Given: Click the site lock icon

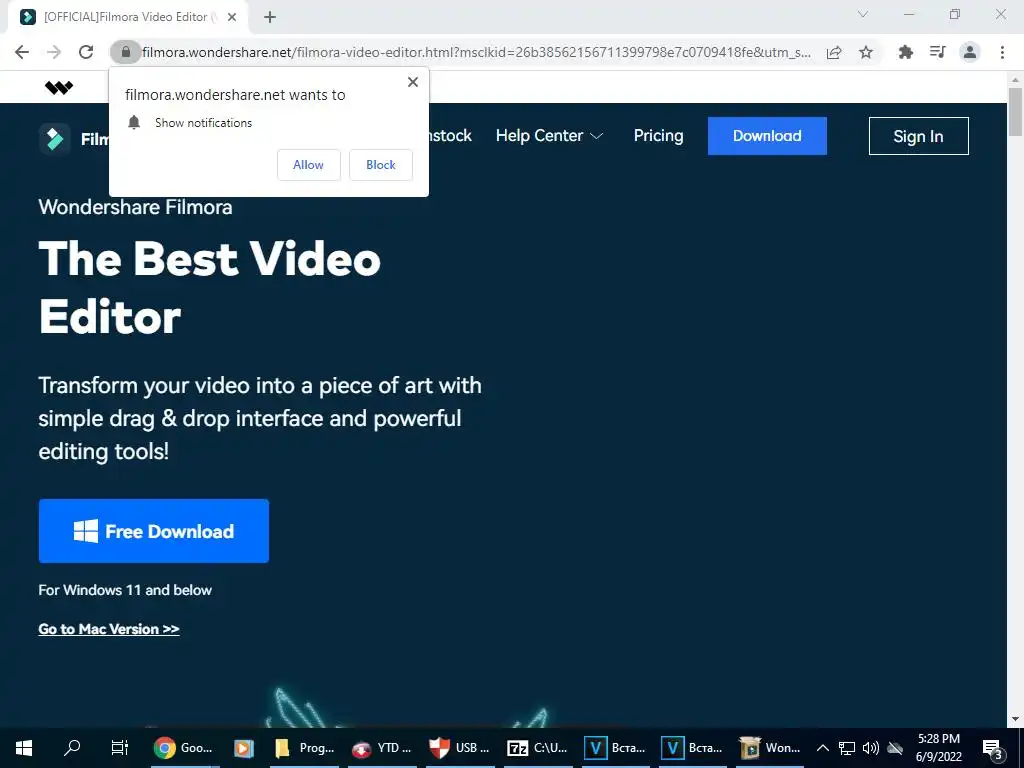Looking at the screenshot, I should pos(125,52).
